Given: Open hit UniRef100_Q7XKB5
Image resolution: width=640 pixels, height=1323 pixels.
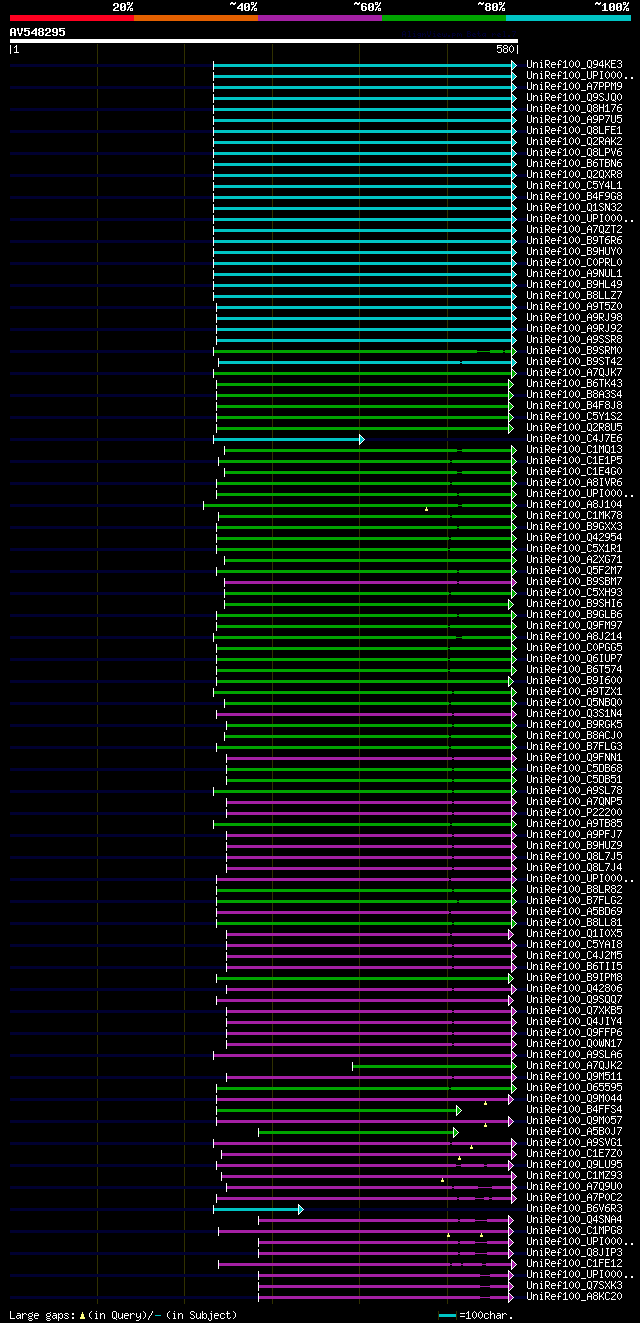Looking at the screenshot, I should coord(574,1011).
